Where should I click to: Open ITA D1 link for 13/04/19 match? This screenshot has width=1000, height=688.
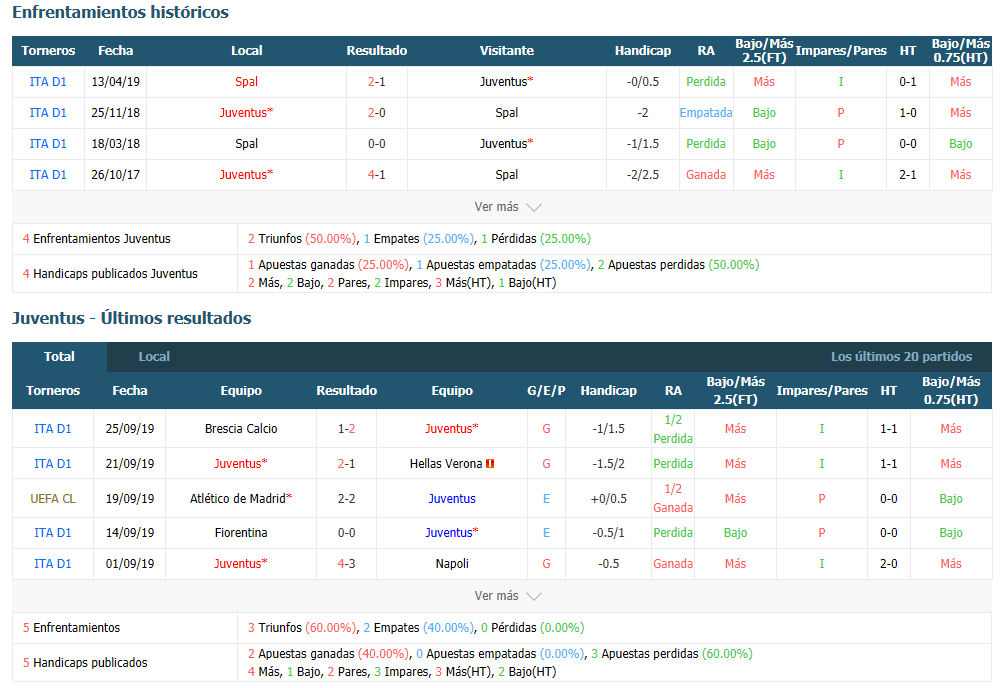(x=48, y=82)
